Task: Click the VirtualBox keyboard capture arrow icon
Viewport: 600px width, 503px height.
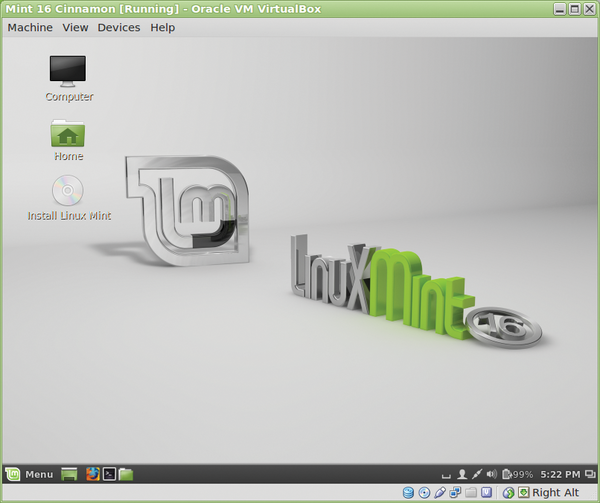Action: coord(523,492)
